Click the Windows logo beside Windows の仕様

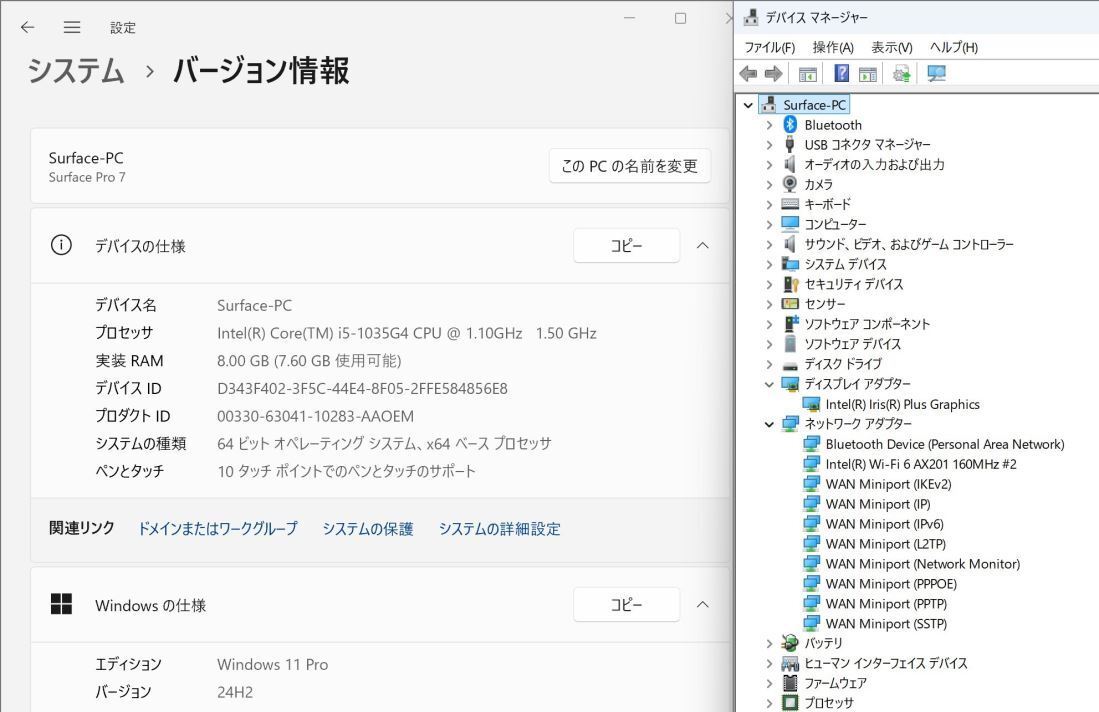point(61,604)
